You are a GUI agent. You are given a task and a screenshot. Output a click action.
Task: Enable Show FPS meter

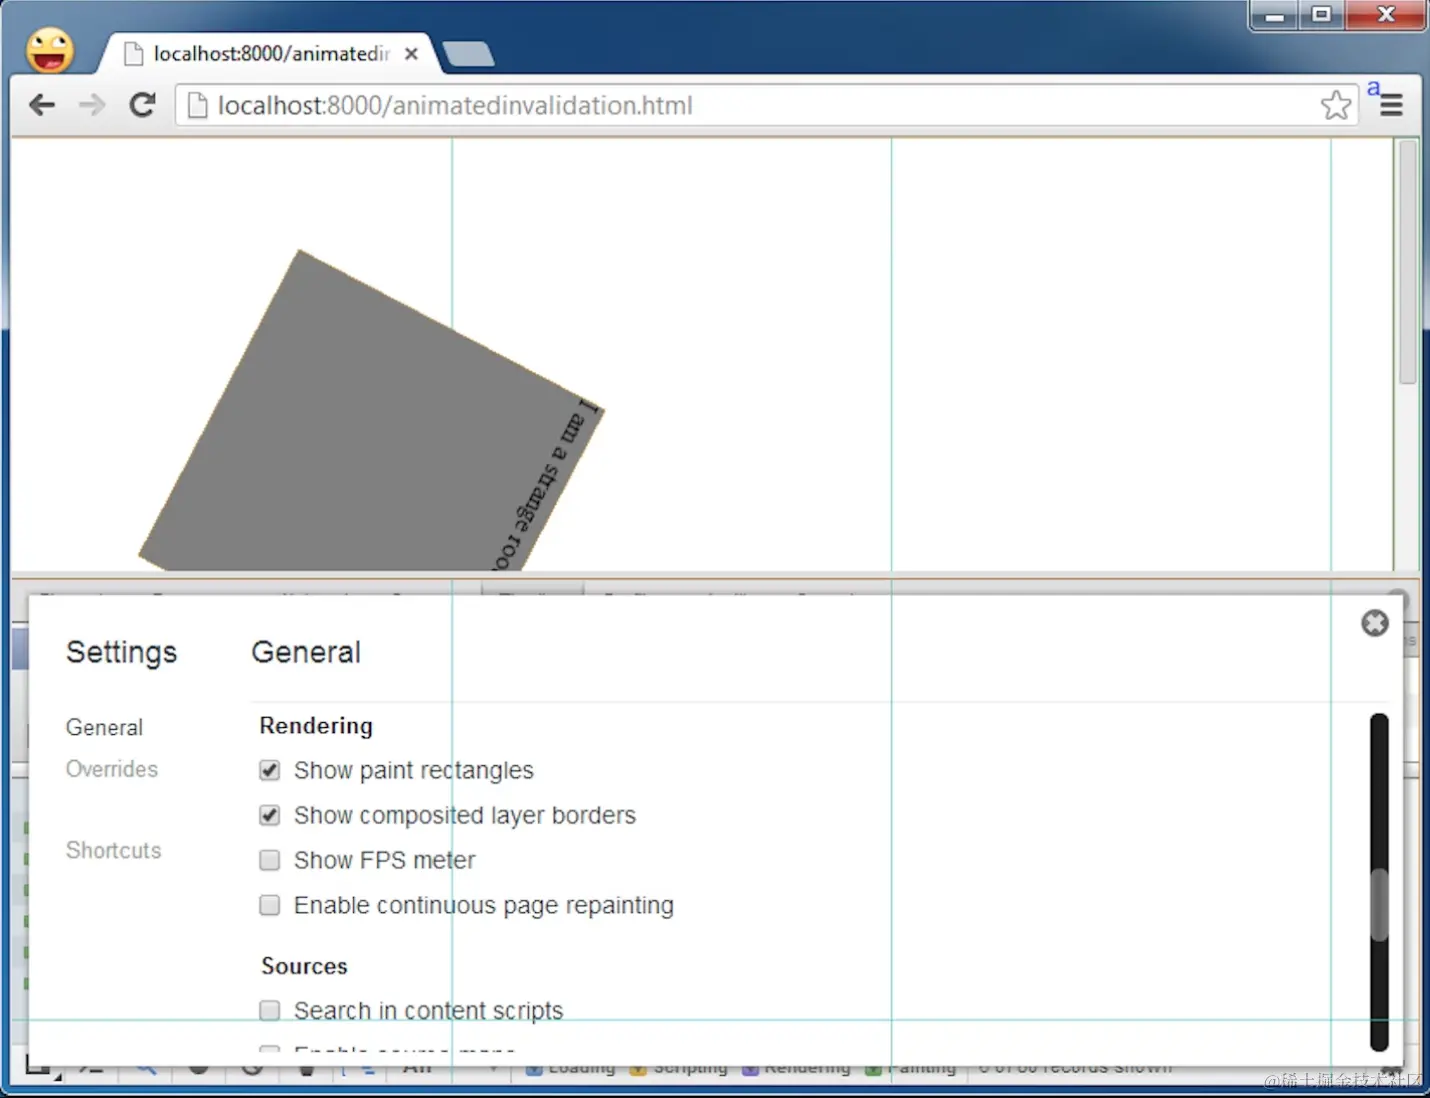(x=269, y=860)
